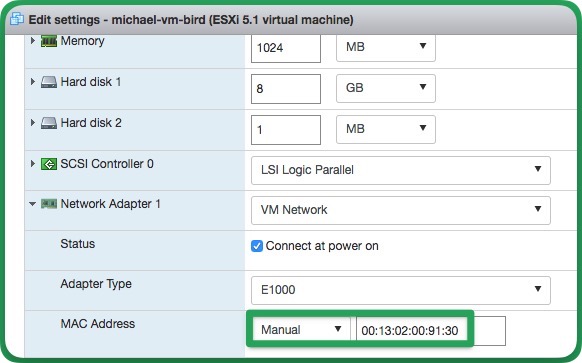Click the SCSI Controller 0 label

coord(107,164)
